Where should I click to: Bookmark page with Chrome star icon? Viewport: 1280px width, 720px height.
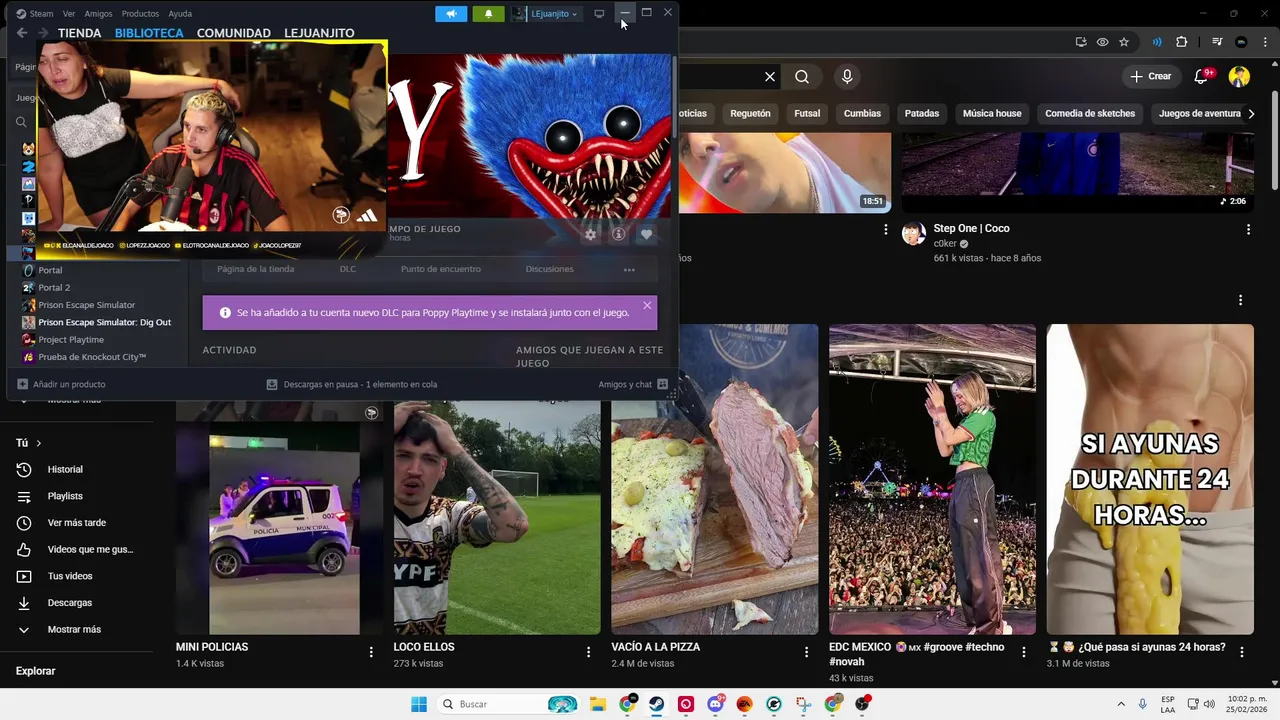(1124, 42)
